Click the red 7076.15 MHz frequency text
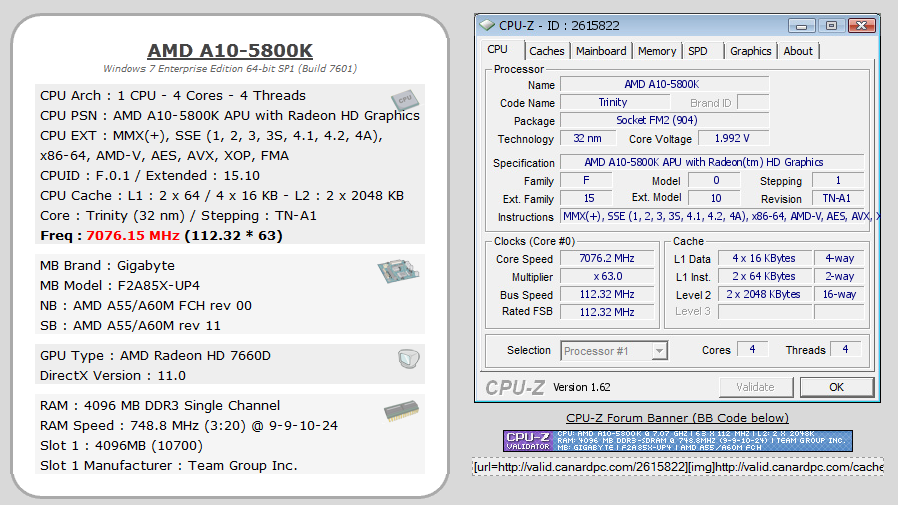Viewport: 898px width, 505px height. (133, 236)
